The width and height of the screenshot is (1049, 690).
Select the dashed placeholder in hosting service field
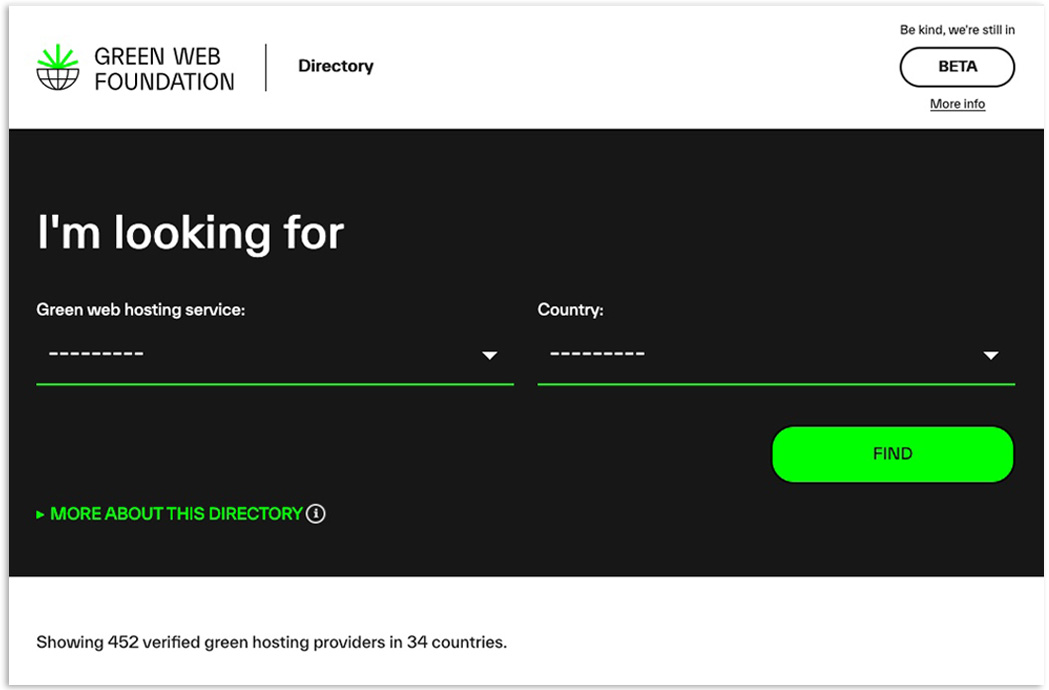(x=96, y=353)
